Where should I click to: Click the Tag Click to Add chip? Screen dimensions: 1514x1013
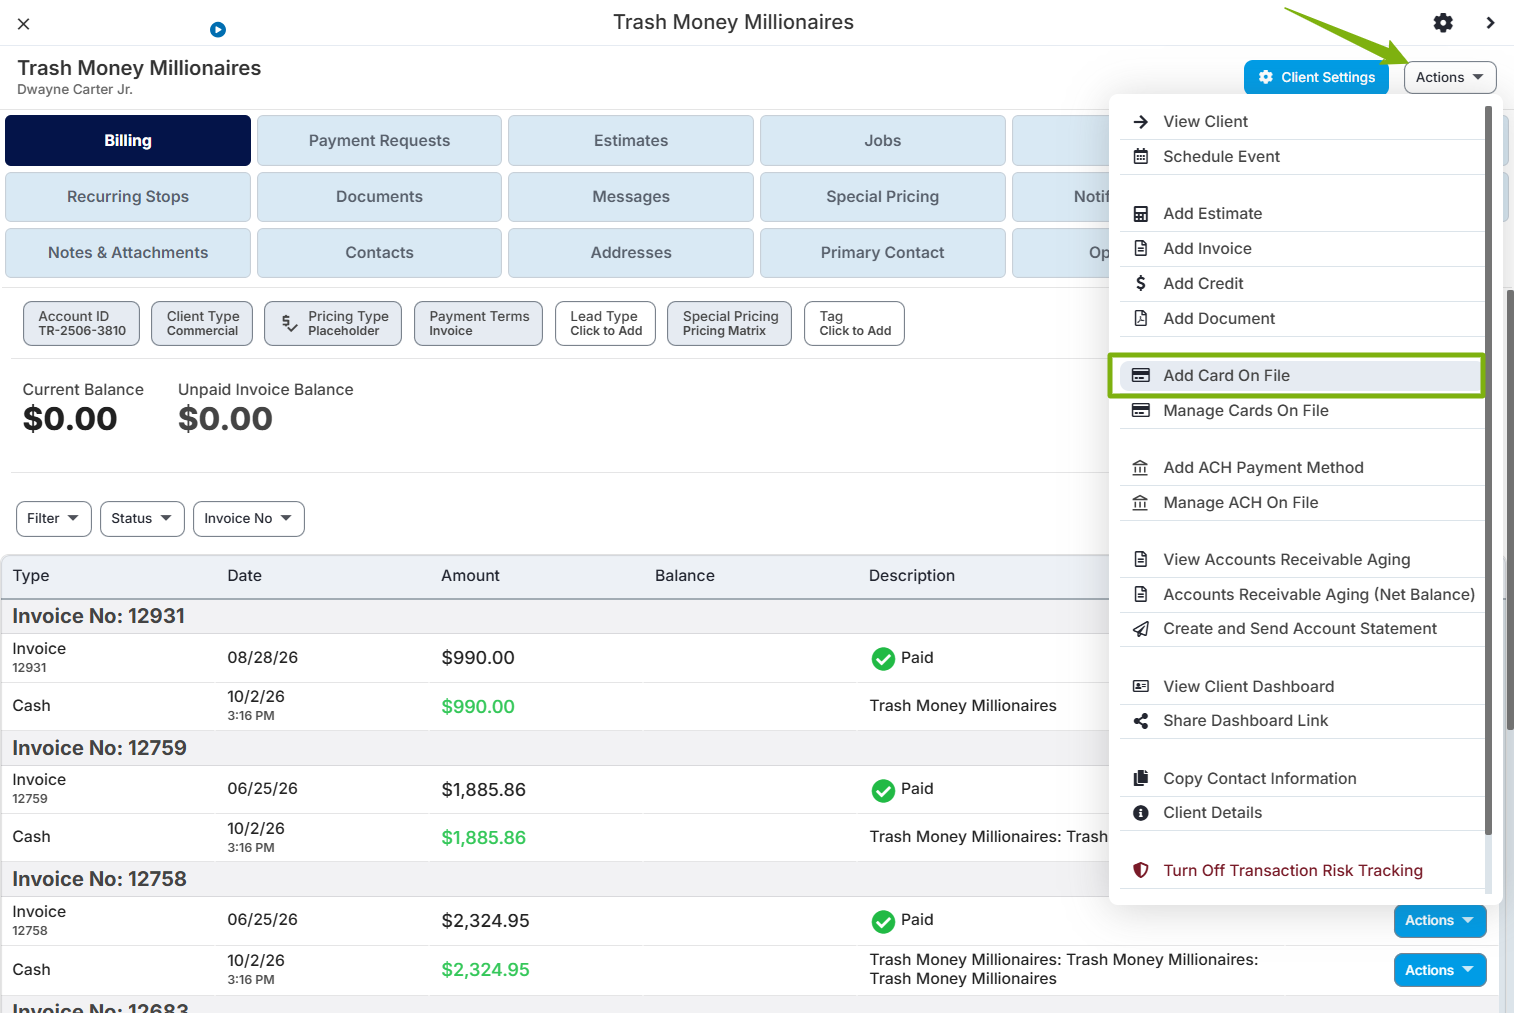855,324
